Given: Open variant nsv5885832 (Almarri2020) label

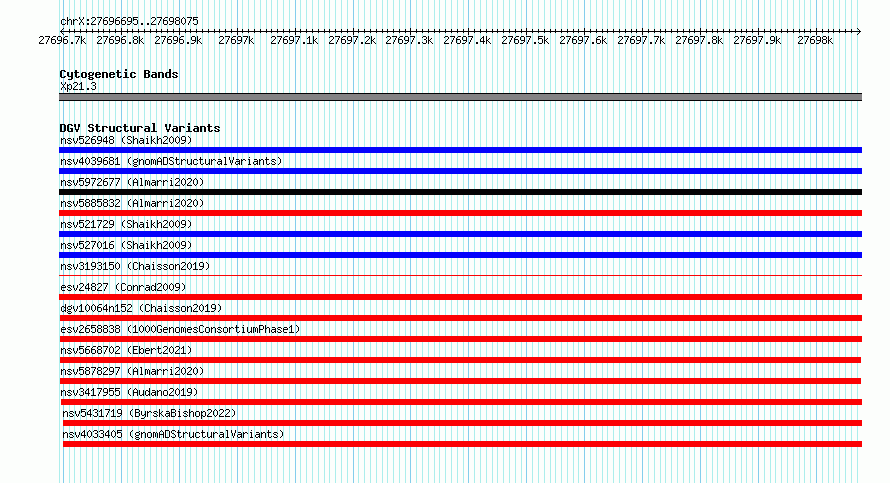Looking at the screenshot, I should tap(132, 203).
